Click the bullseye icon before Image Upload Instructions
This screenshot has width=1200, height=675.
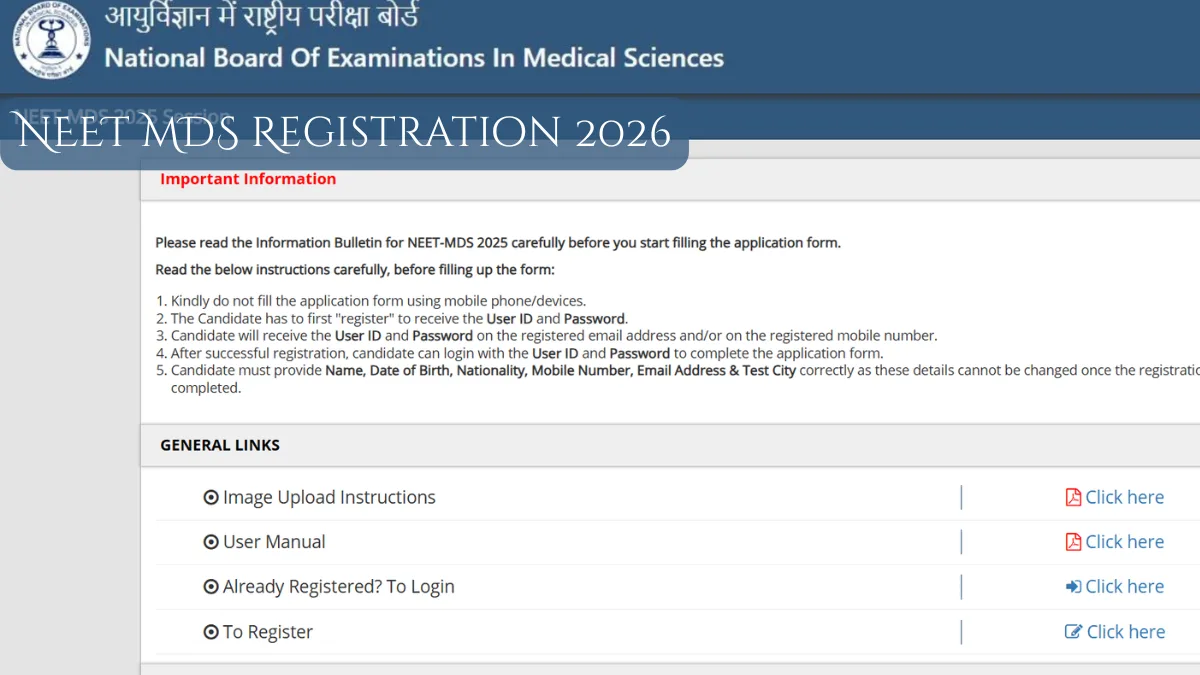tap(210, 497)
